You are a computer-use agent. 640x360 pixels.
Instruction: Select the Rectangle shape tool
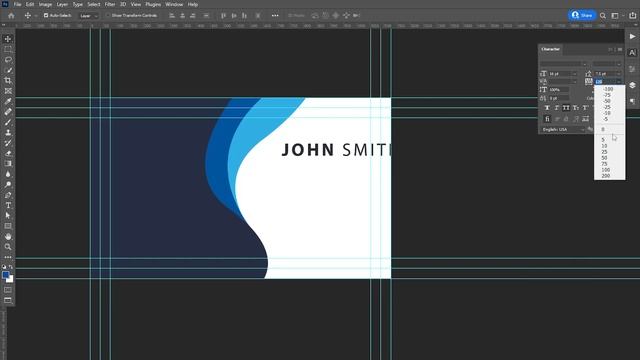pos(8,226)
